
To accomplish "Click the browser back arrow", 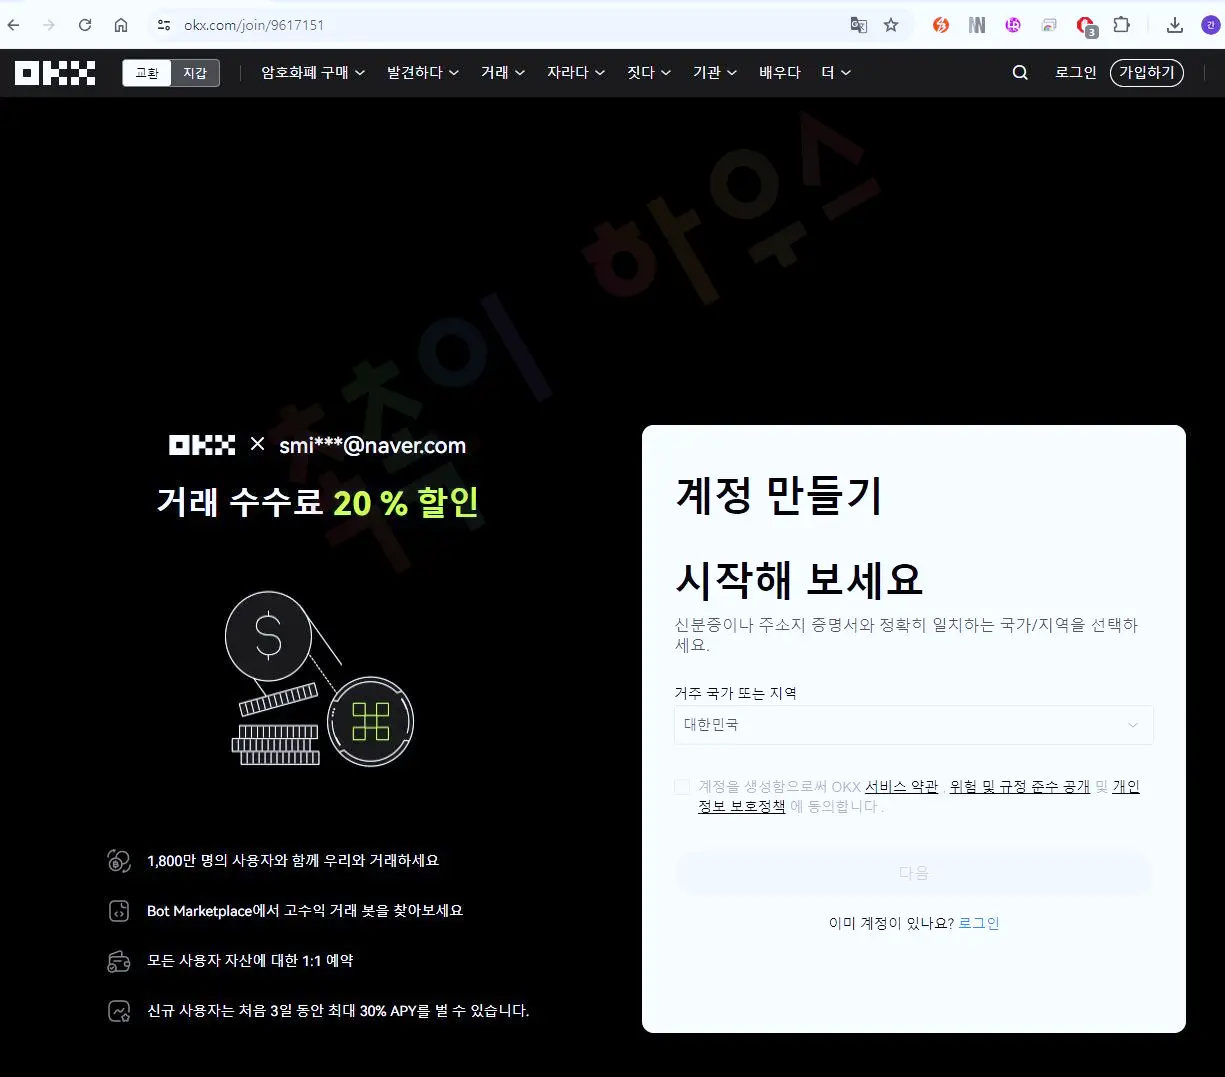I will tap(14, 25).
